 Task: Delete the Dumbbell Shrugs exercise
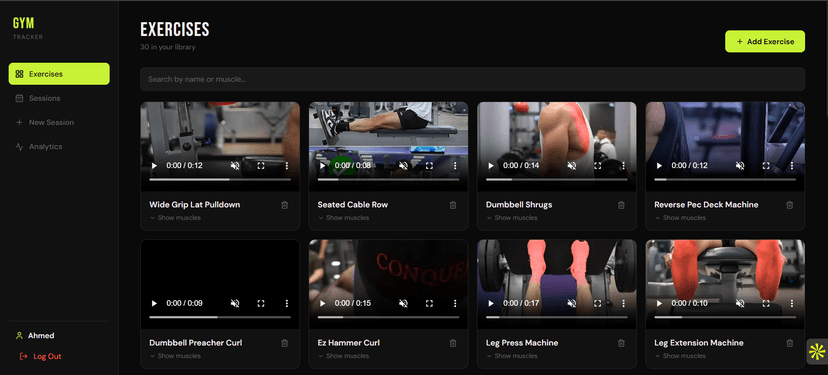point(621,205)
